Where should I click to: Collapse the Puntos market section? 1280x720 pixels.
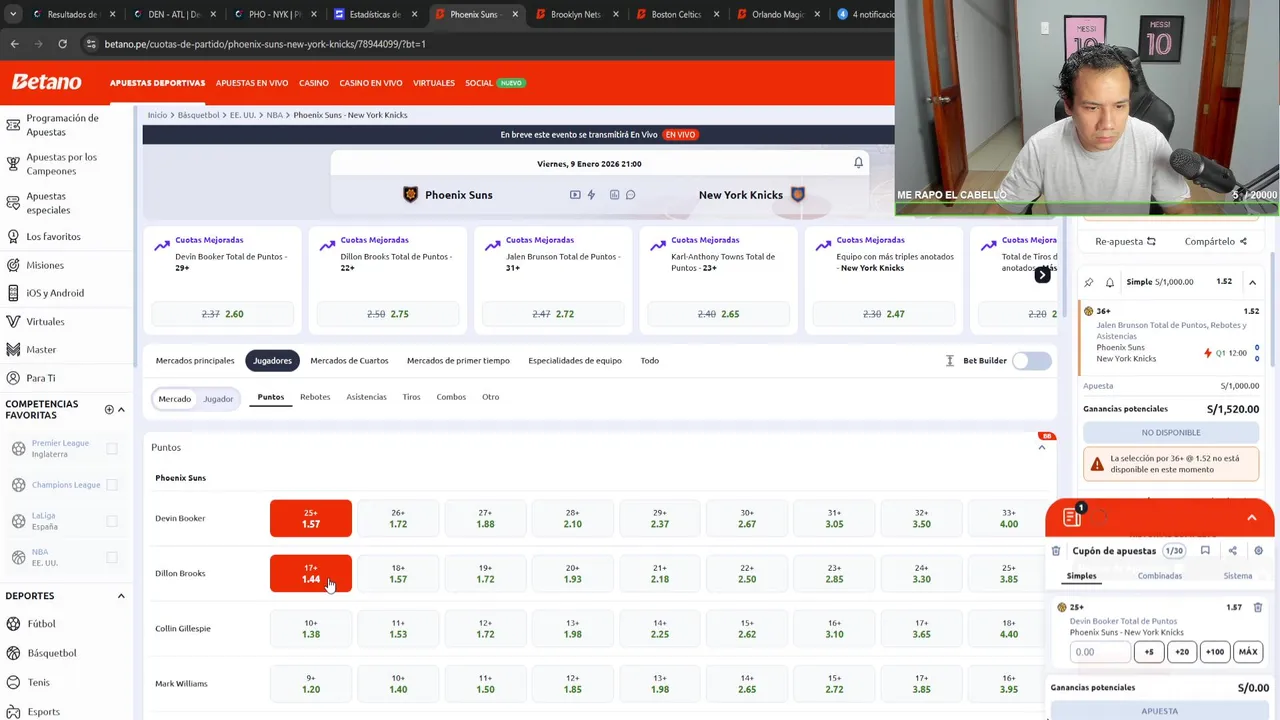[x=1041, y=447]
